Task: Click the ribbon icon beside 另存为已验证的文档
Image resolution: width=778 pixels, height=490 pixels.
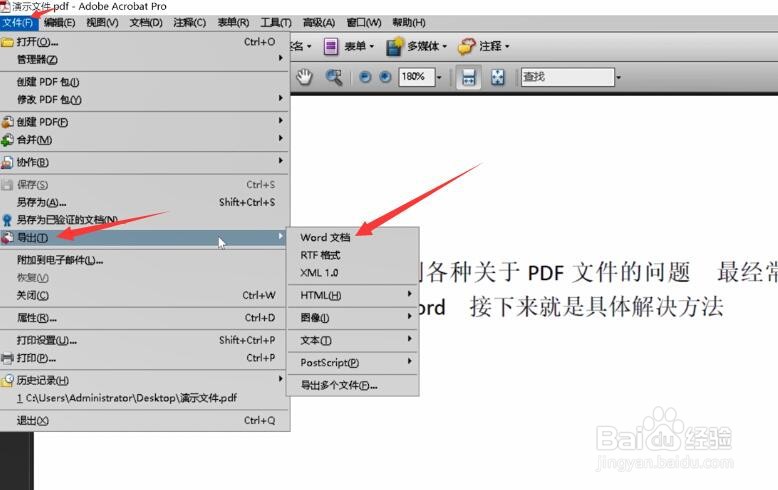Action: coord(7,220)
